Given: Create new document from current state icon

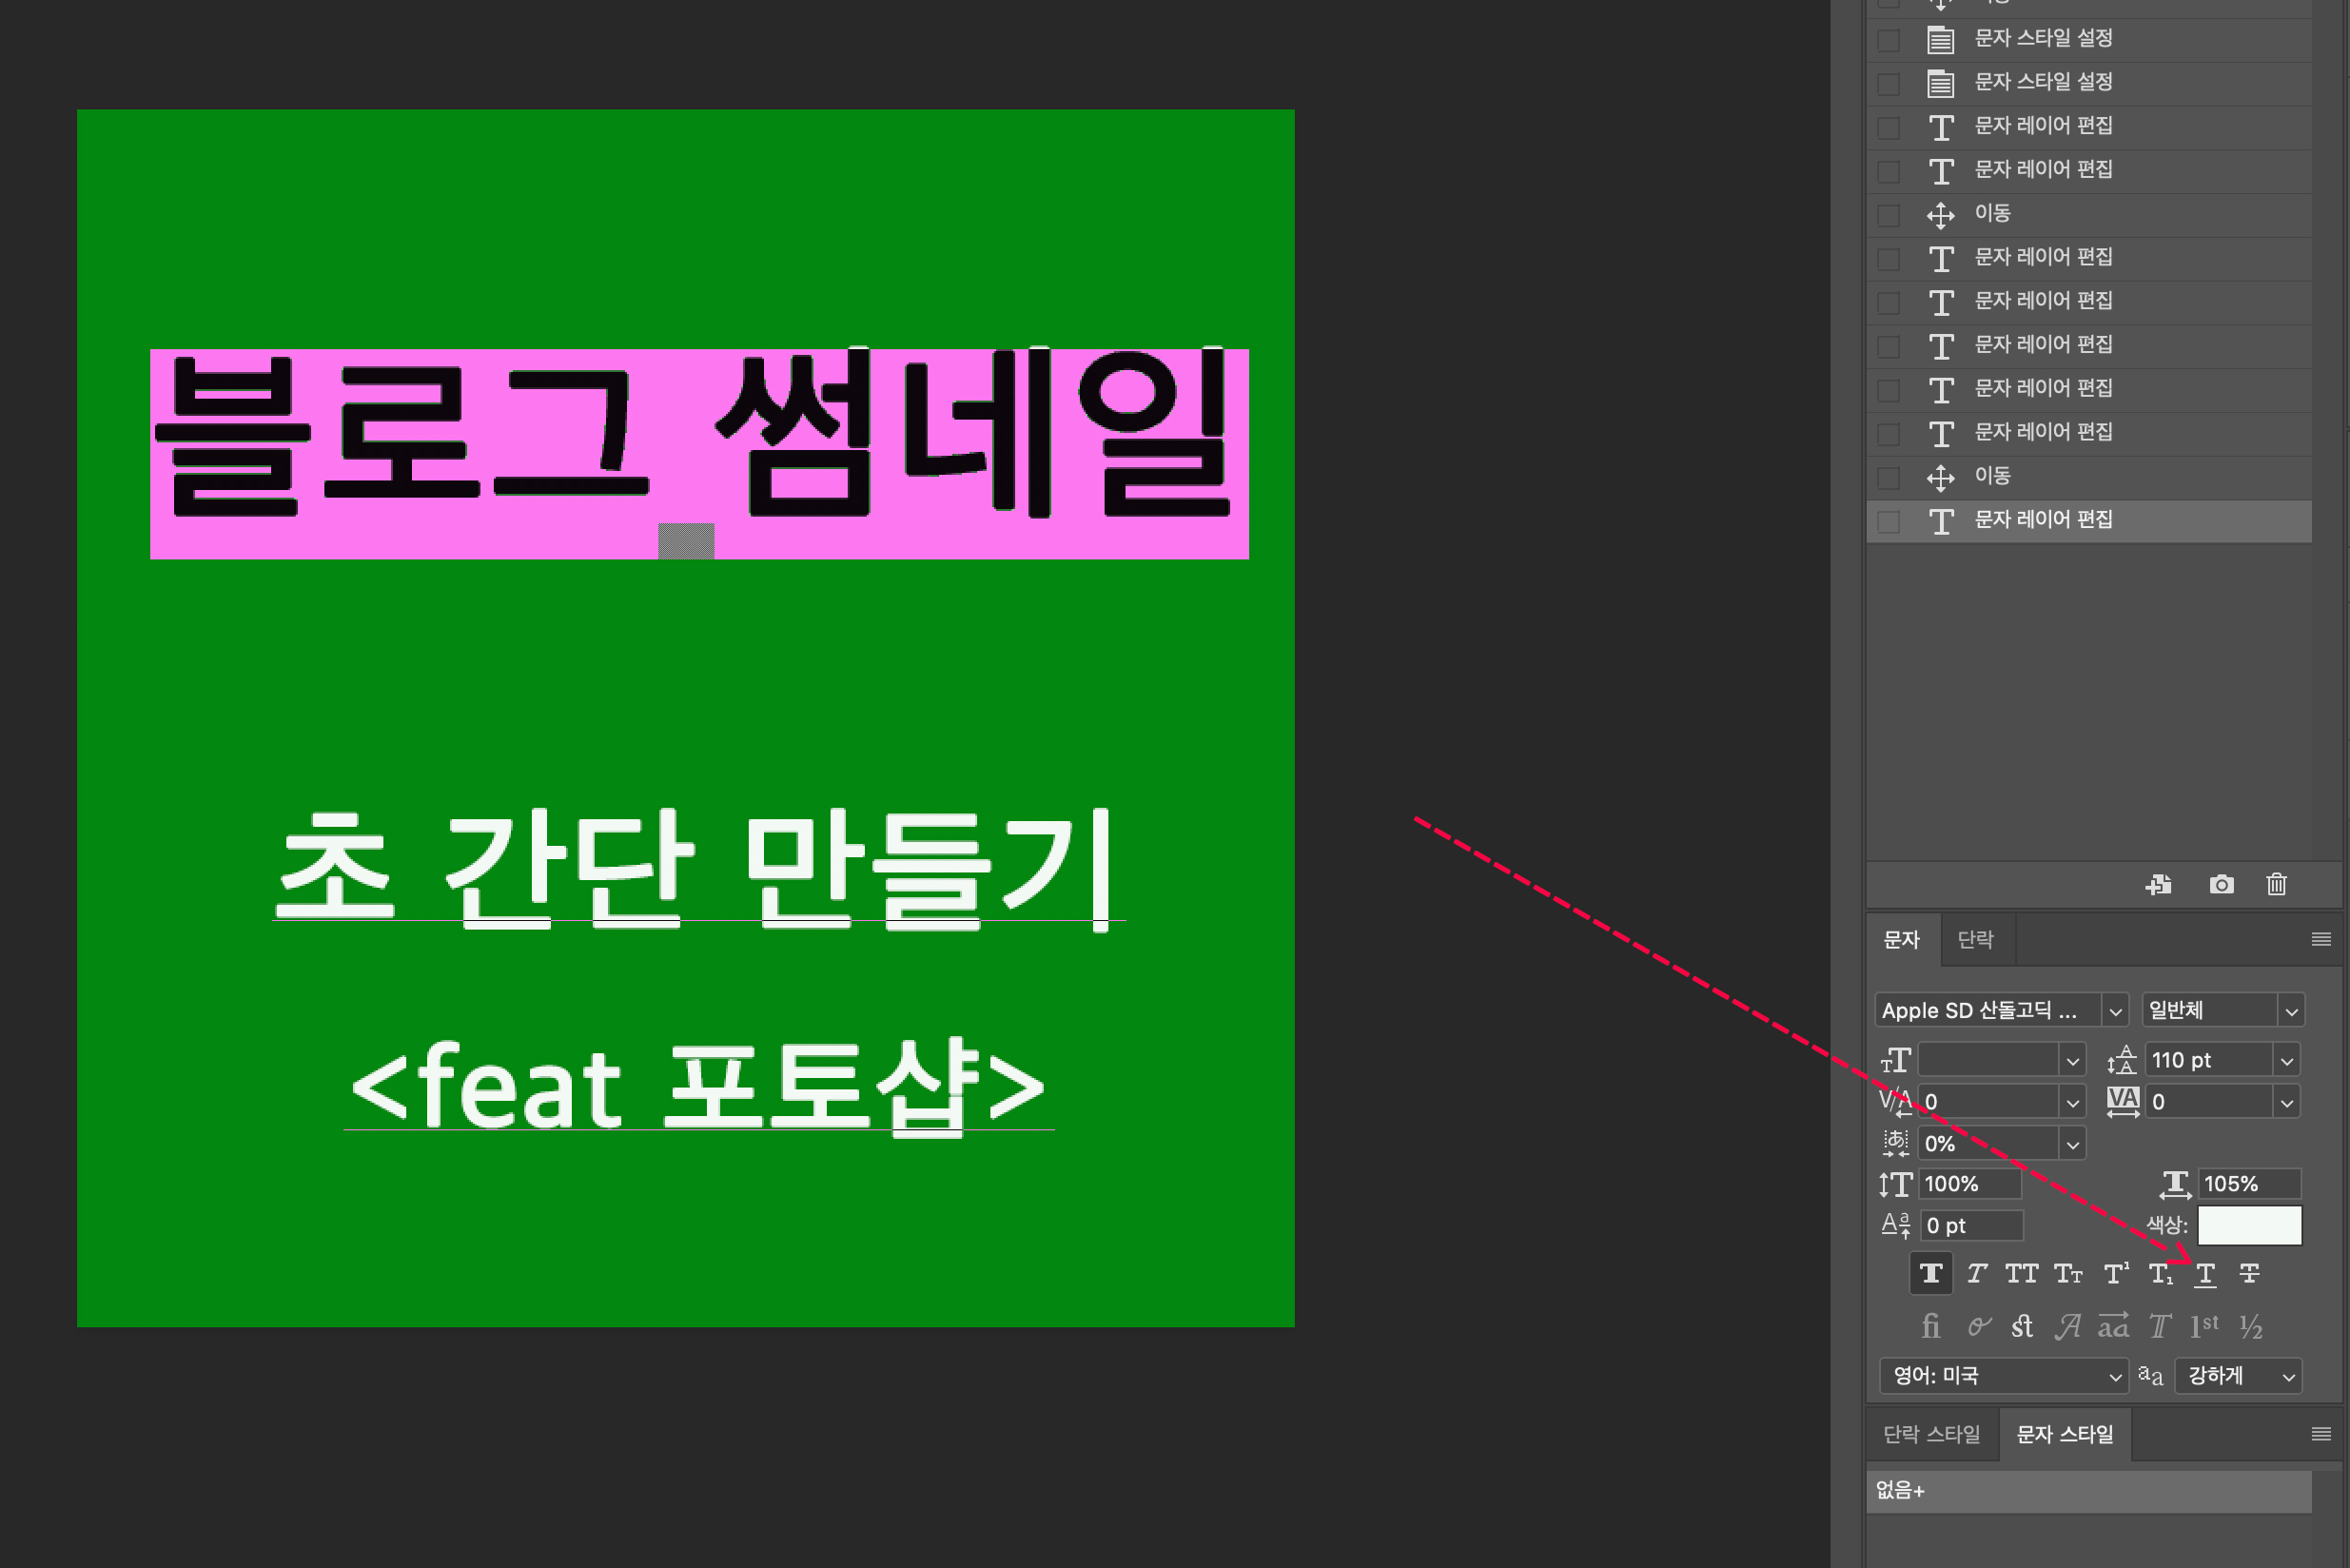Looking at the screenshot, I should click(x=2158, y=885).
